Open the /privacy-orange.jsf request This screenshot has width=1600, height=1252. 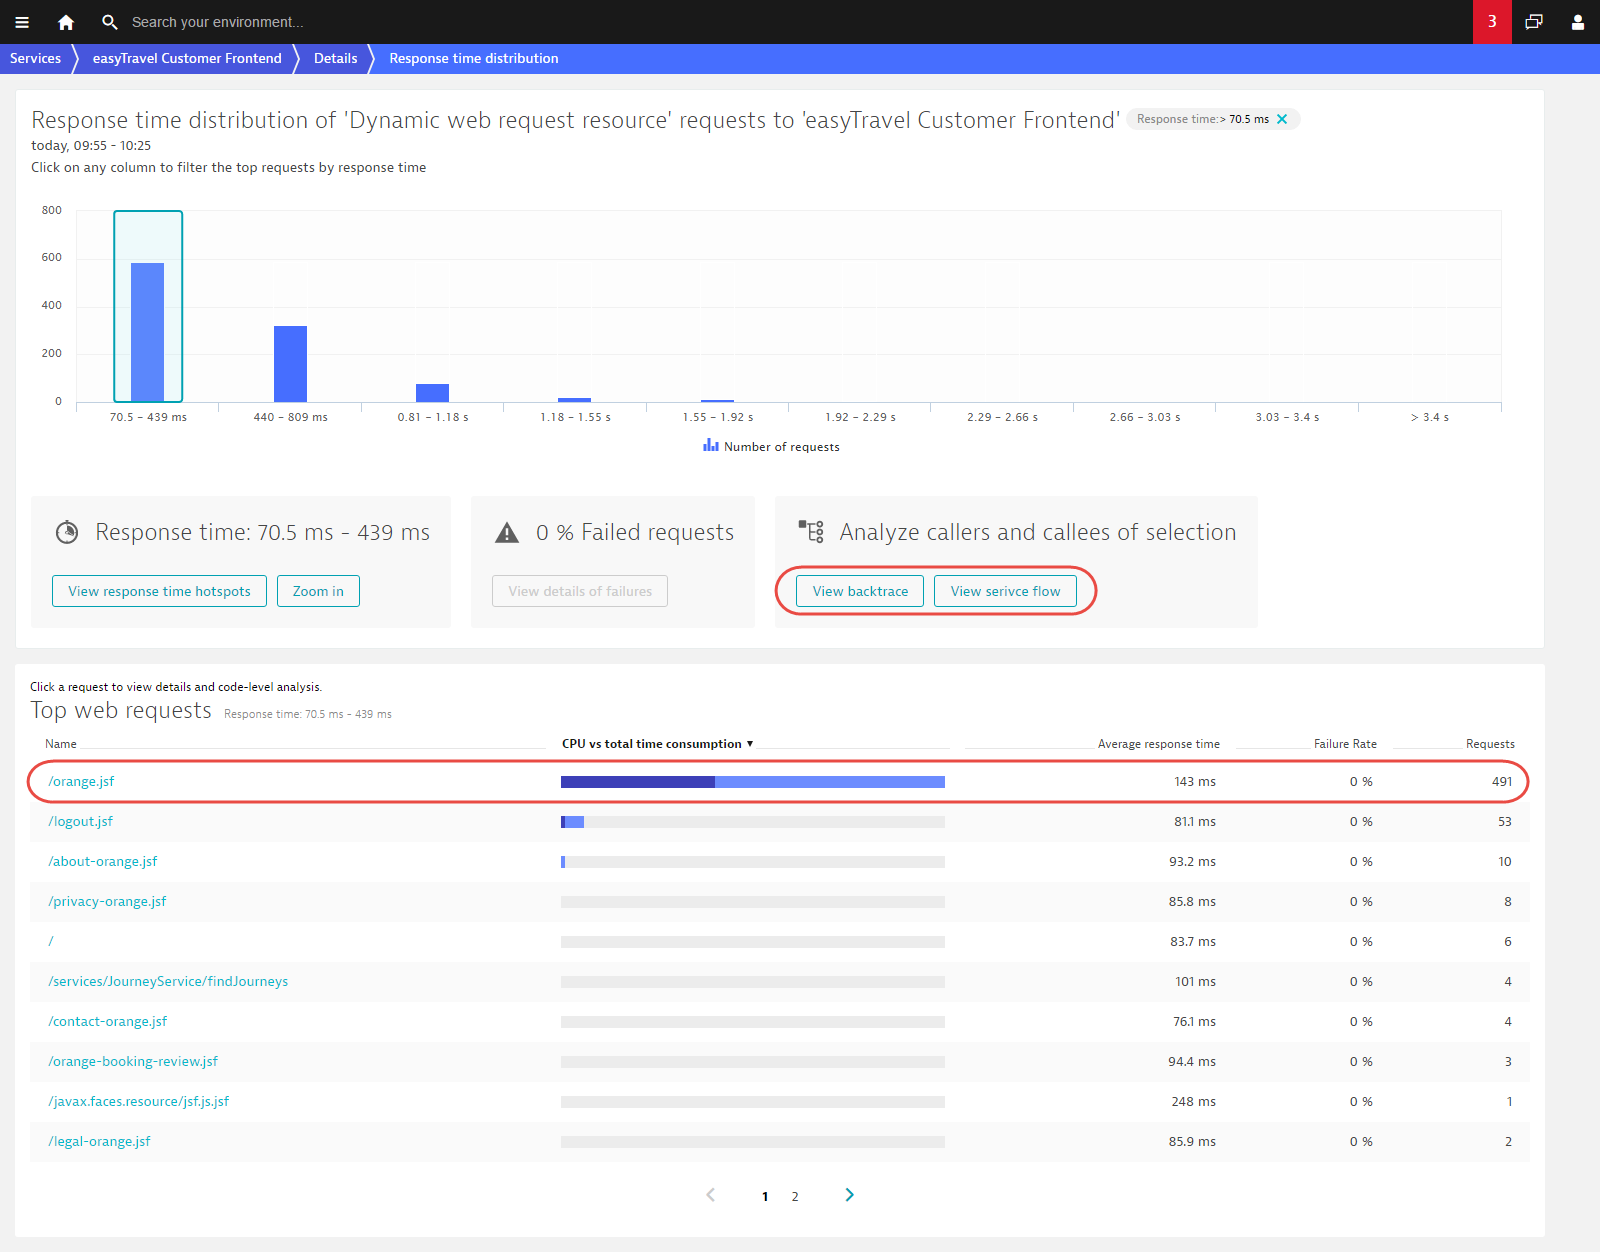tap(107, 901)
